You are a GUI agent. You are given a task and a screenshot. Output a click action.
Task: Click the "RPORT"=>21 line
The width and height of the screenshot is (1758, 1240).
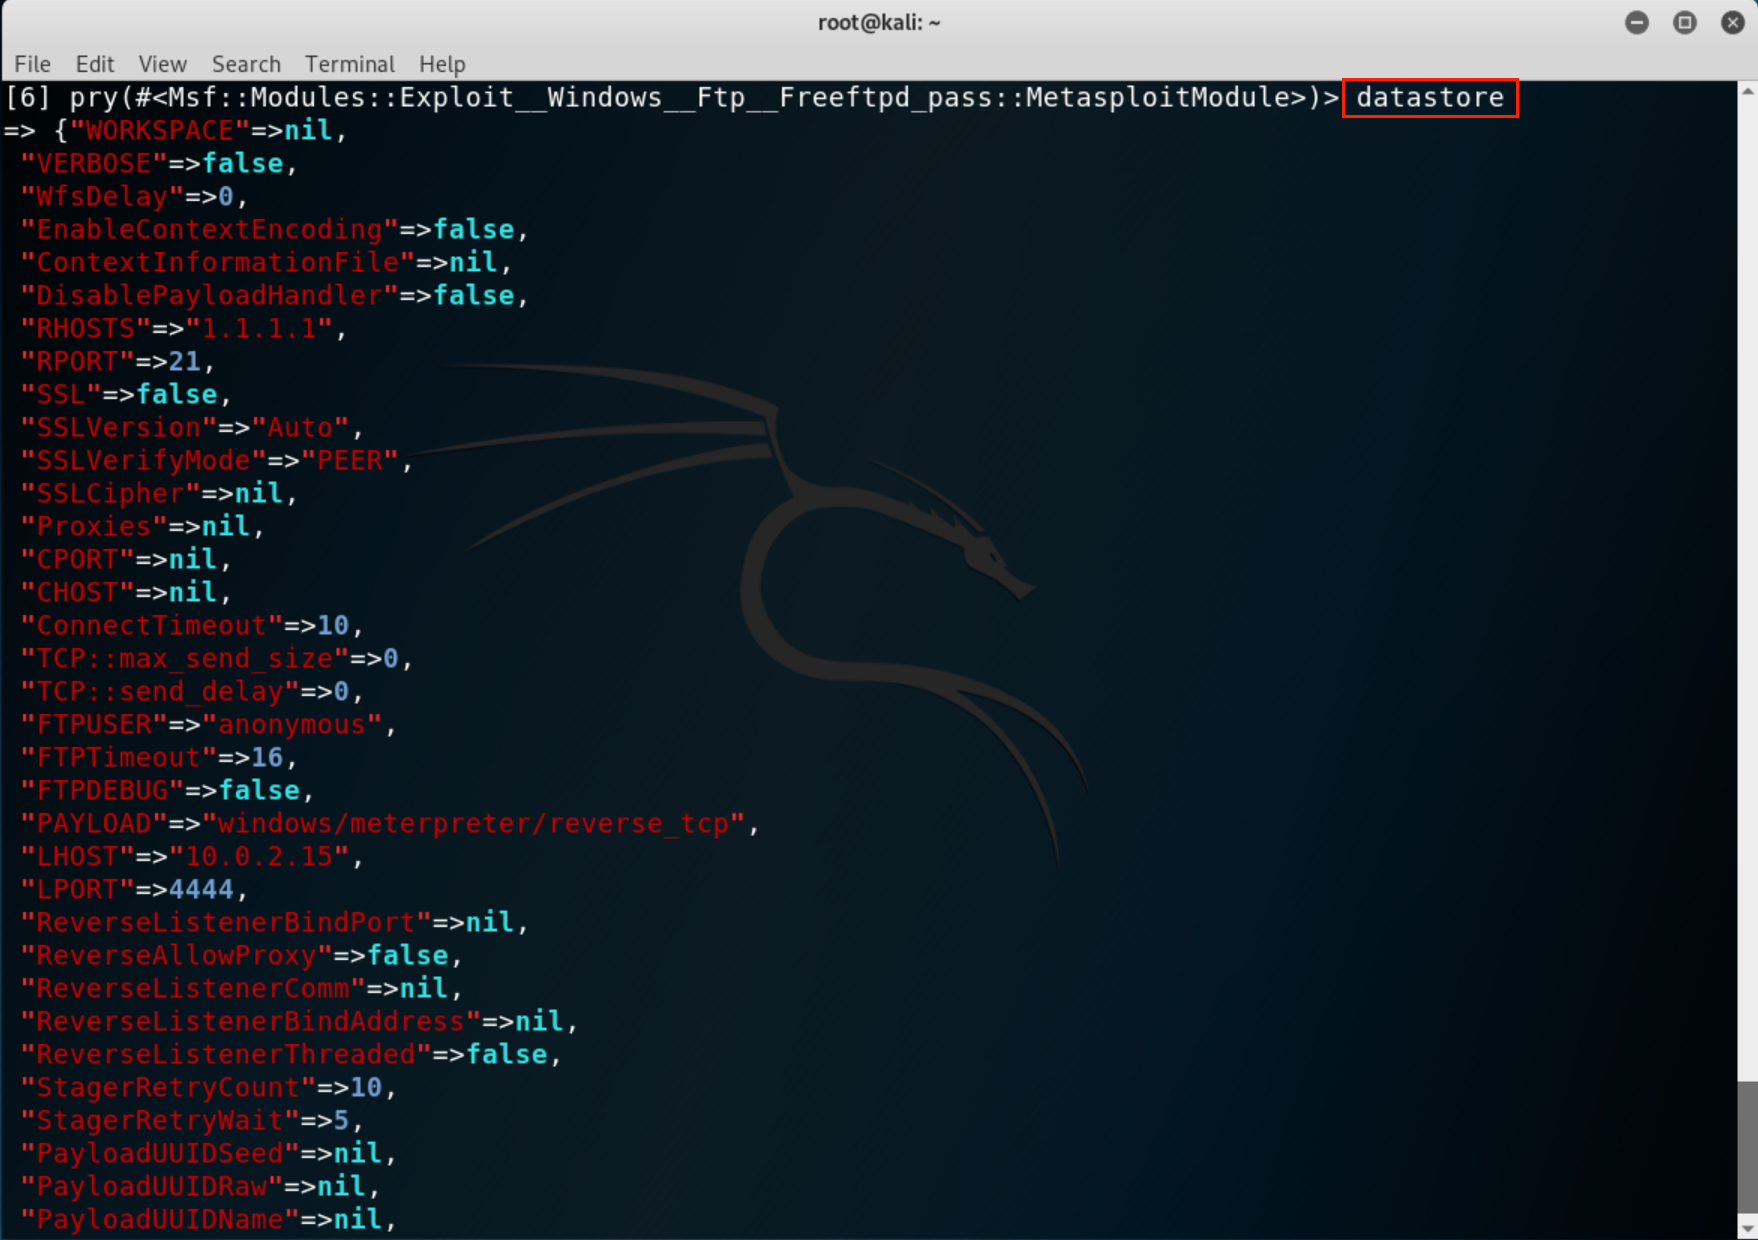(x=118, y=361)
